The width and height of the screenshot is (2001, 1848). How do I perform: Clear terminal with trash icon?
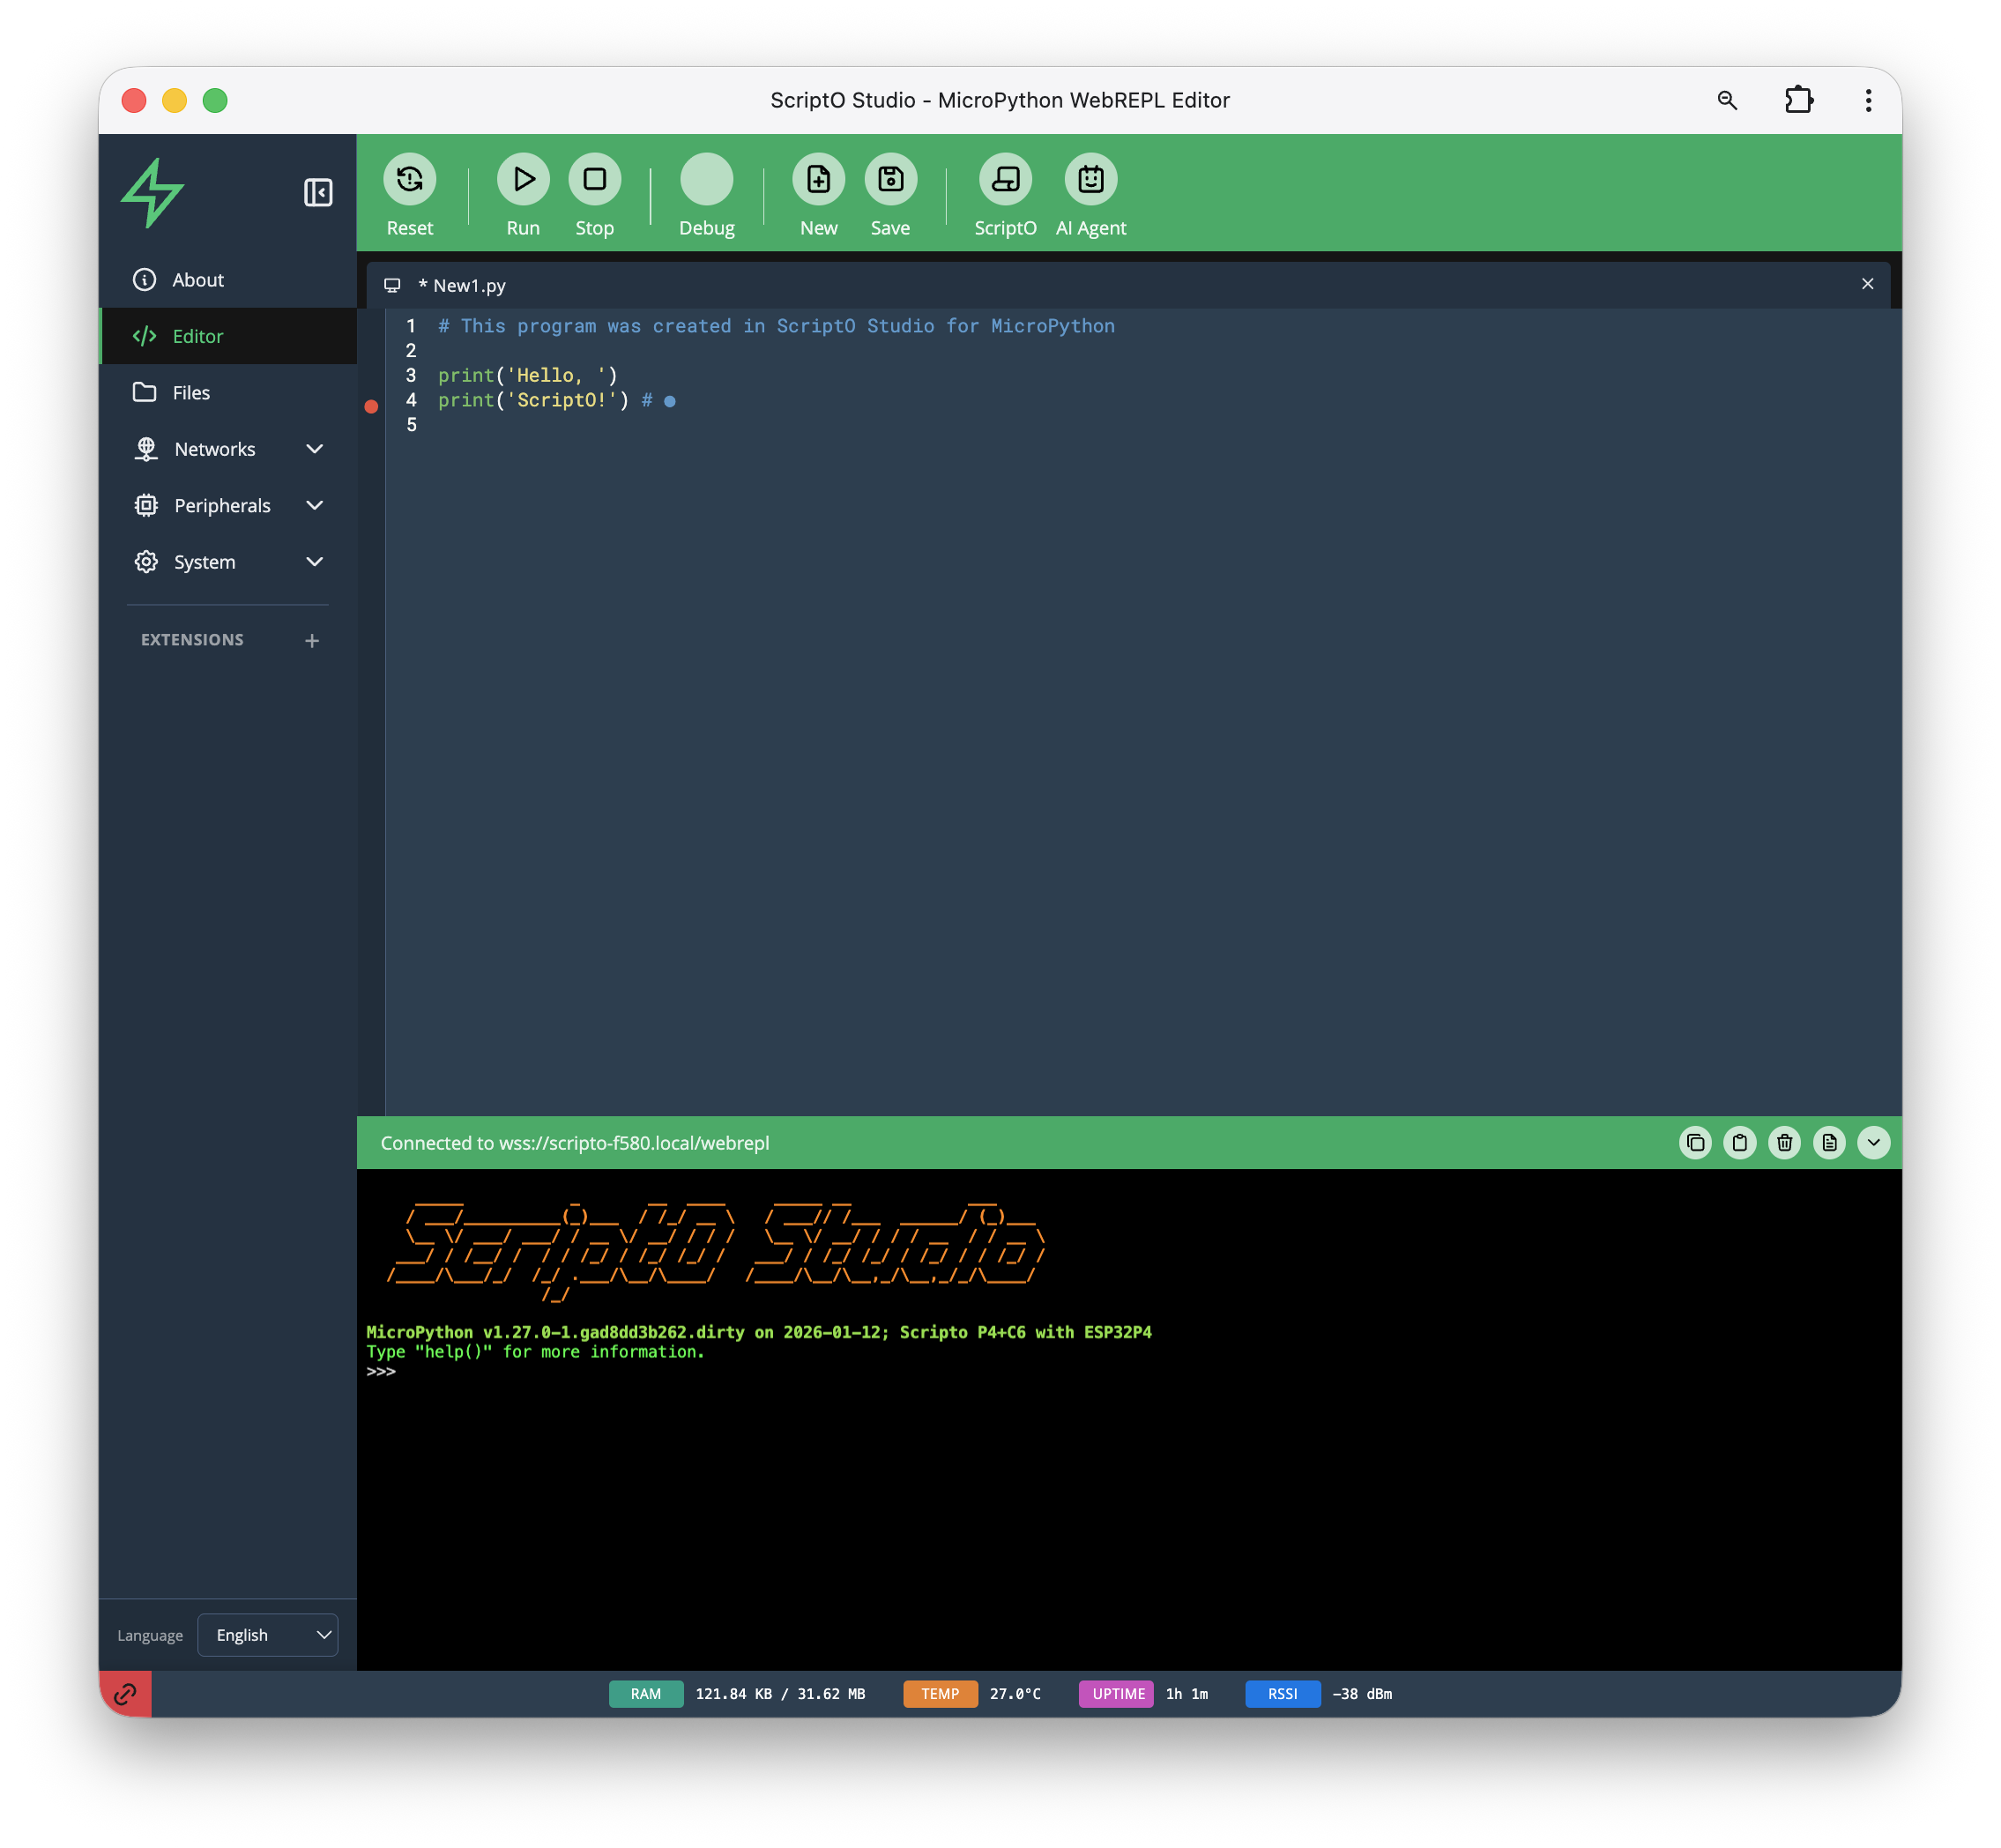1784,1143
